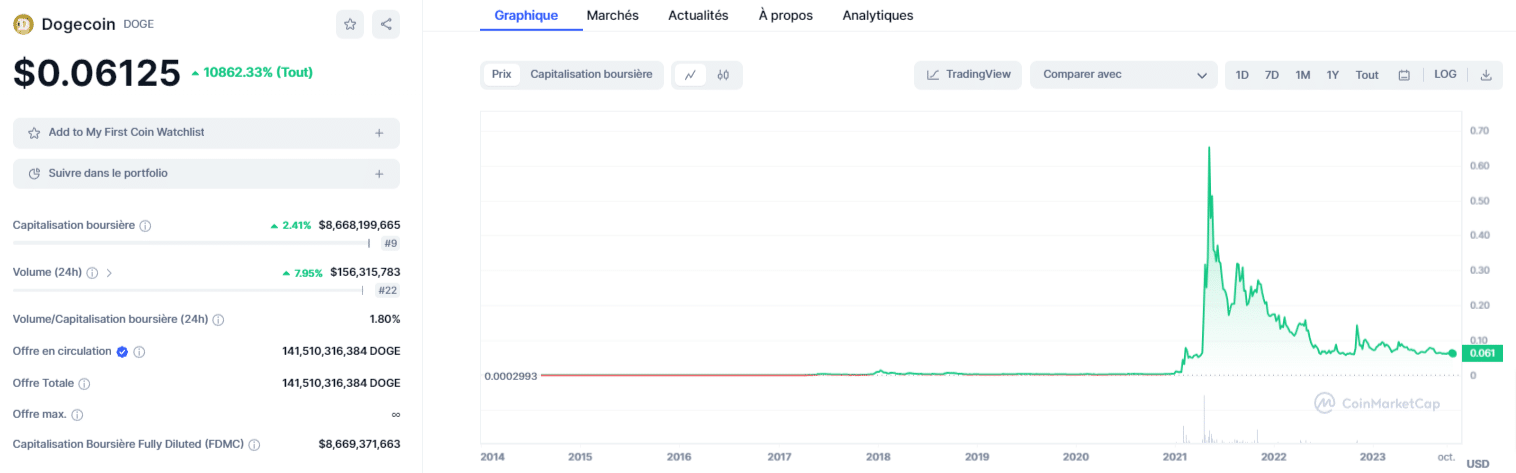Click the TradingView button

coord(968,75)
